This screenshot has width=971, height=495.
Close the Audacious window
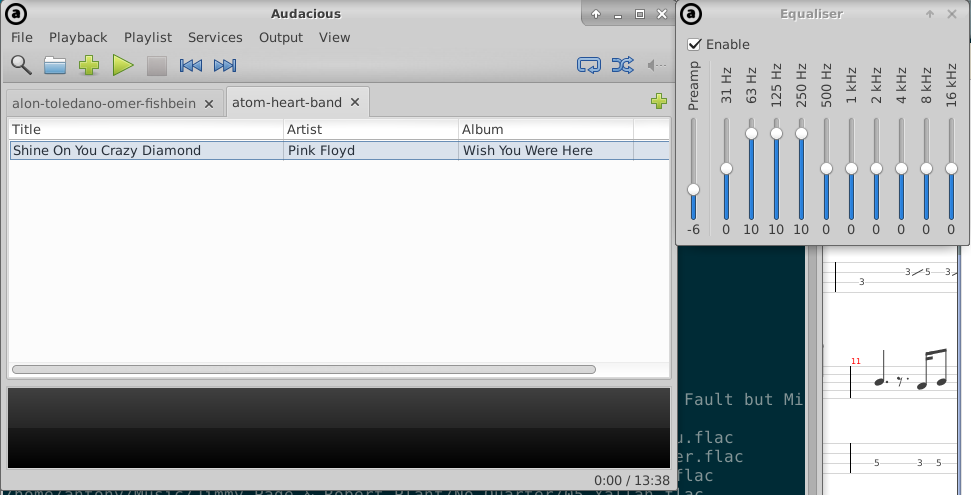662,14
